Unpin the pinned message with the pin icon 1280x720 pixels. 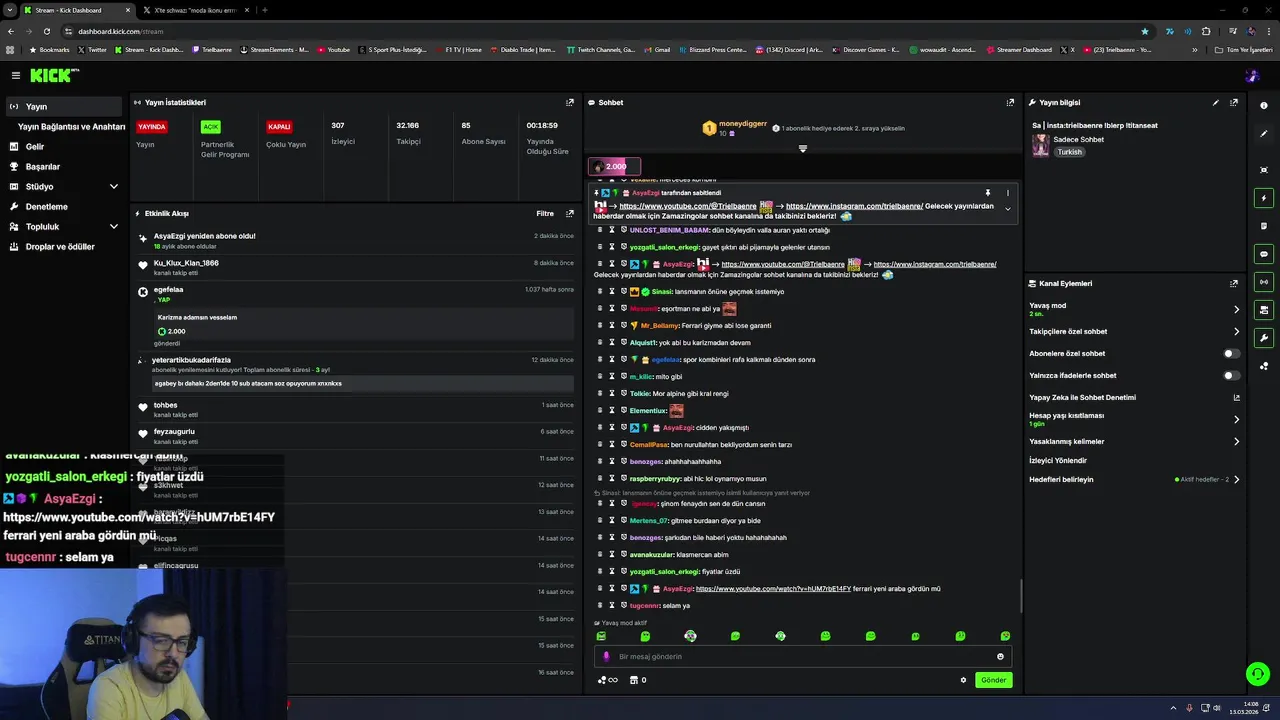coord(987,193)
